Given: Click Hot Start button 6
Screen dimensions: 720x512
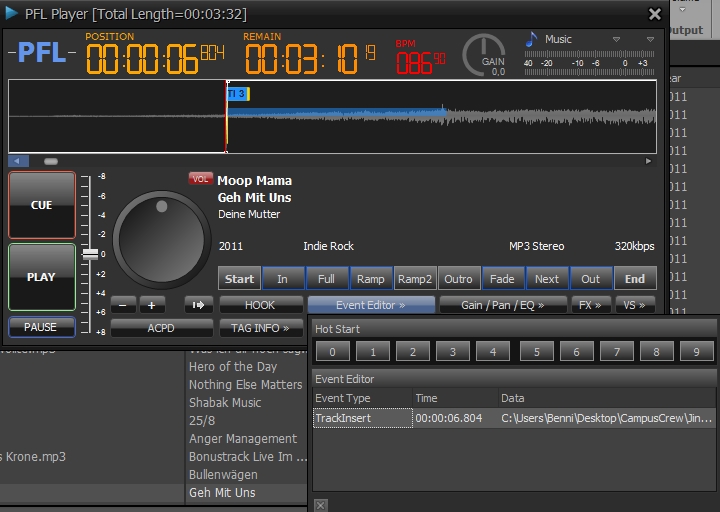Looking at the screenshot, I should pos(576,352).
